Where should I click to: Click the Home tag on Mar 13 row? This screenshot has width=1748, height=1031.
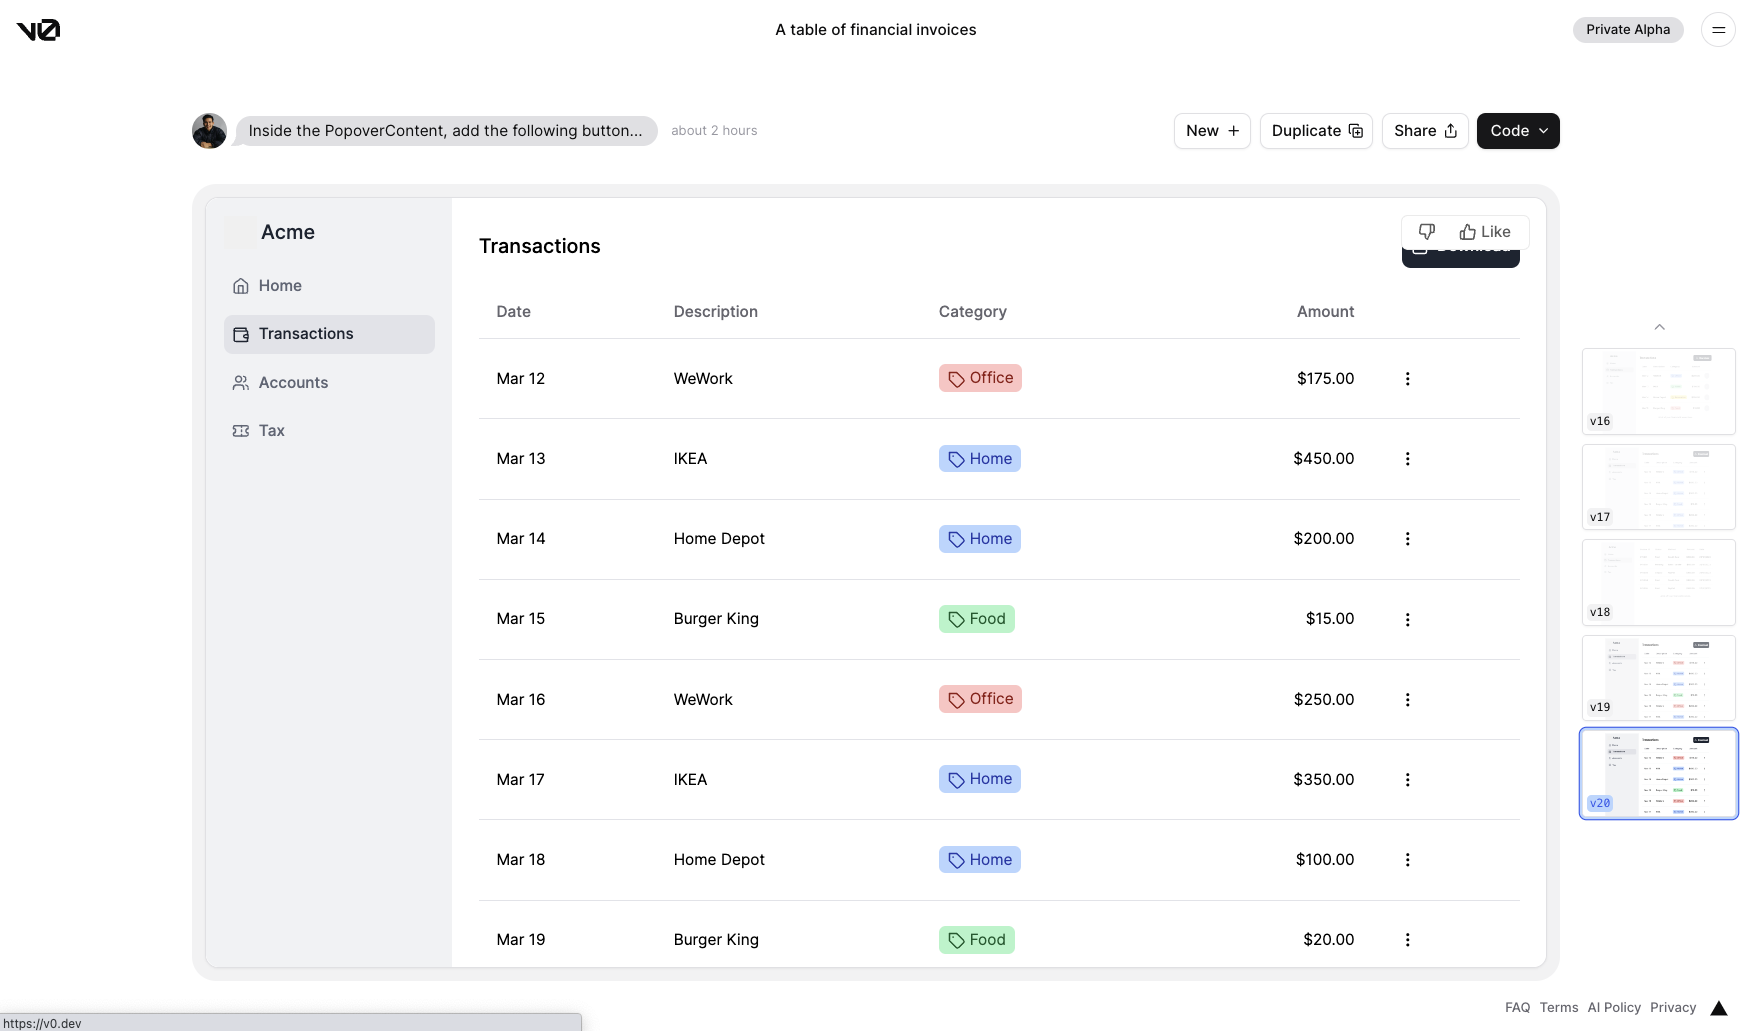(x=980, y=459)
